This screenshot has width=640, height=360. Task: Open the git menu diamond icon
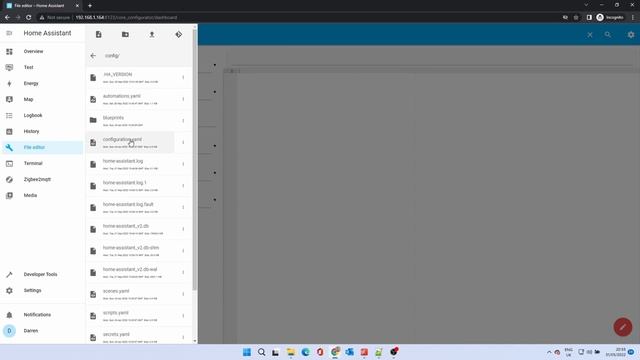(178, 35)
